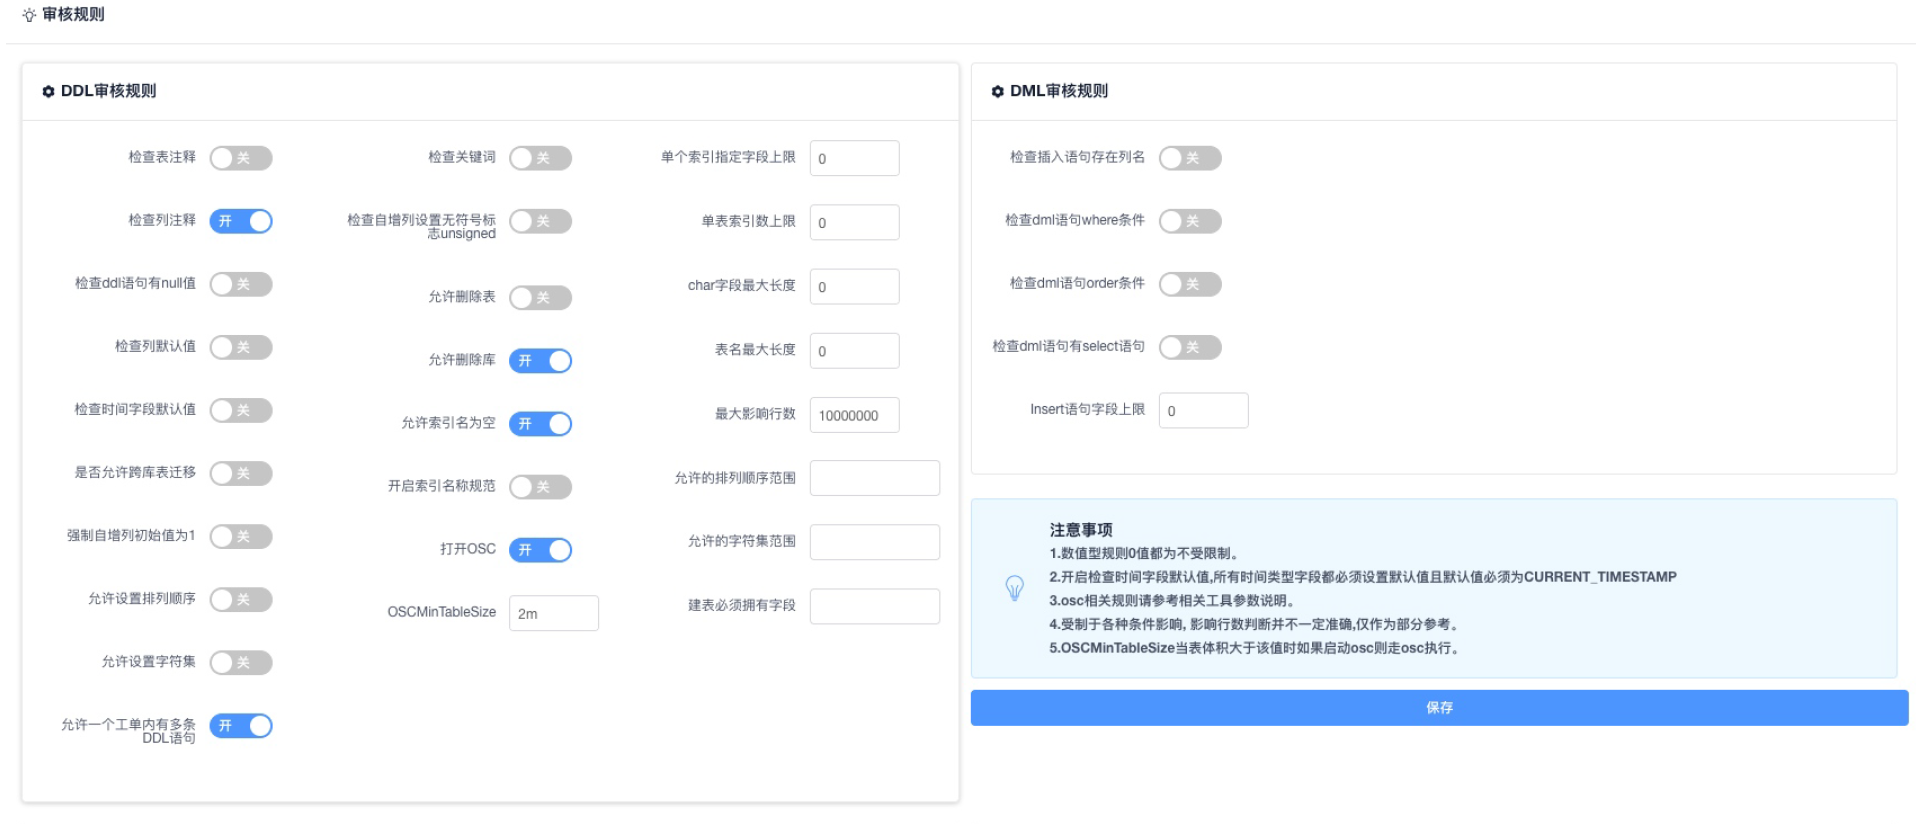Image resolution: width=1926 pixels, height=824 pixels.
Task: Click the 保存 button
Action: [x=1438, y=708]
